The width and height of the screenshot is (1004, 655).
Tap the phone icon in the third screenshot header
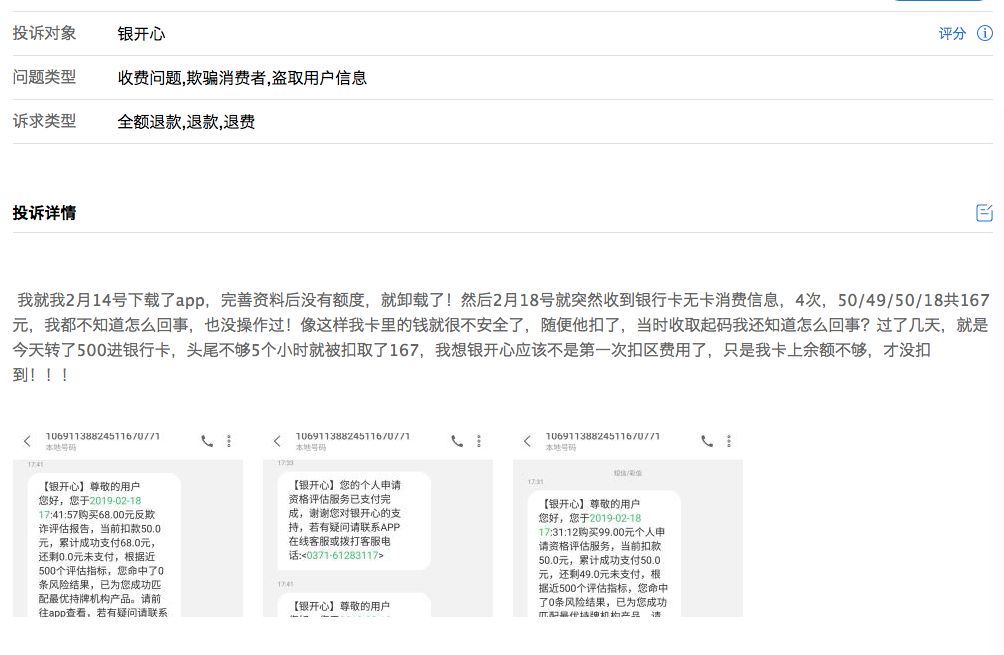(707, 440)
